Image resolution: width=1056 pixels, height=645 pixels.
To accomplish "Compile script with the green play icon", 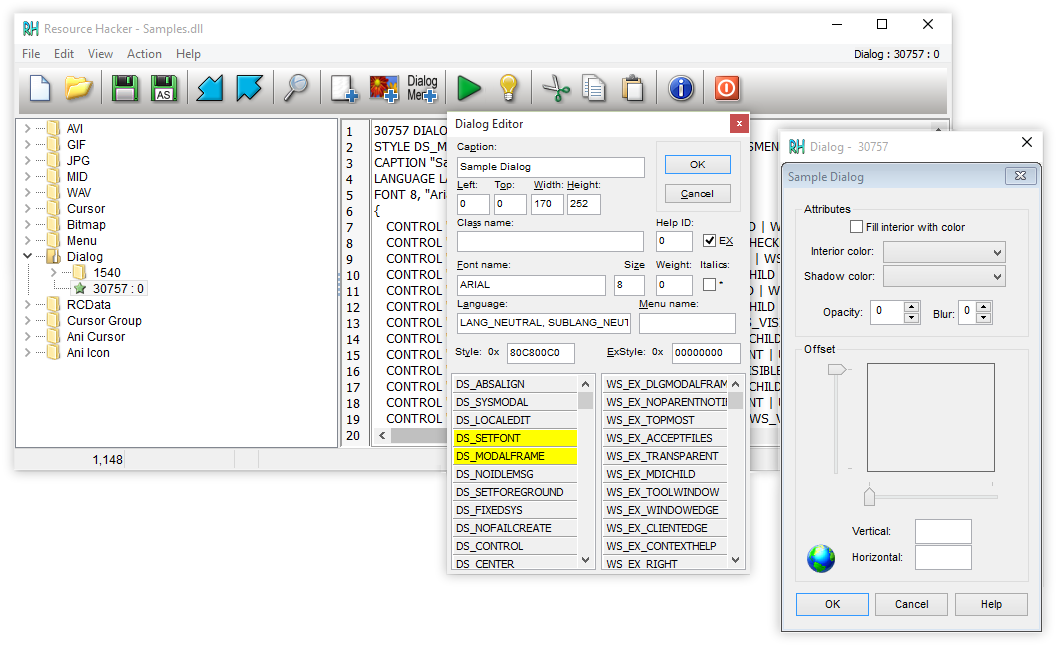I will [x=469, y=88].
